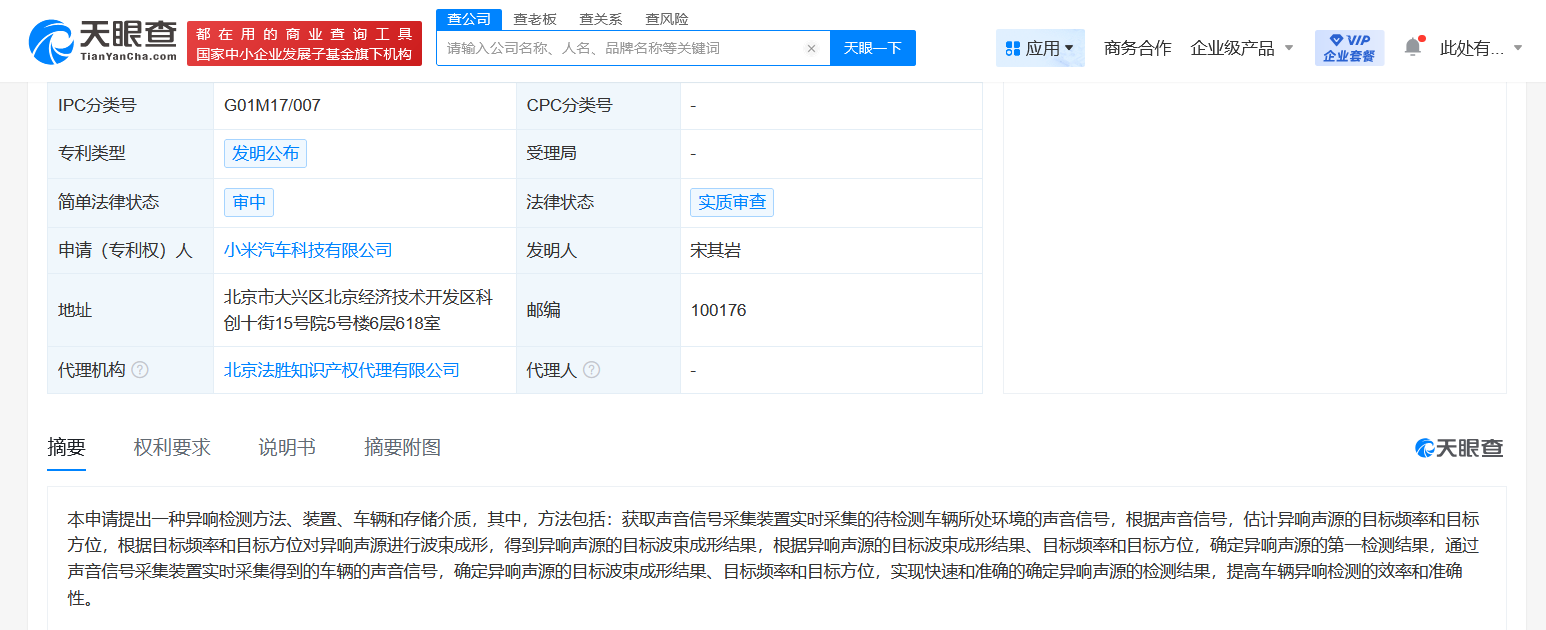
Task: Click the 天眼一下 search button
Action: pyautogui.click(x=873, y=48)
